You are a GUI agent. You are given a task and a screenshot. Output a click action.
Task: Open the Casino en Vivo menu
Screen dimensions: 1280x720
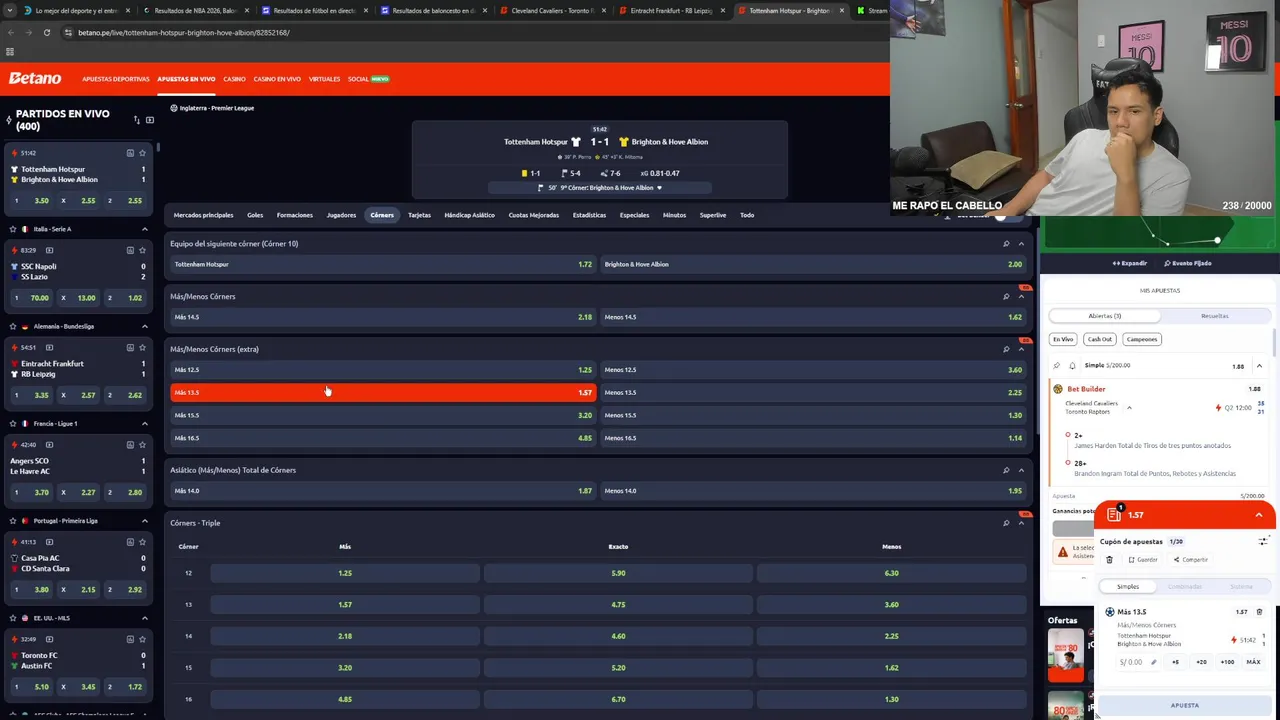click(277, 79)
